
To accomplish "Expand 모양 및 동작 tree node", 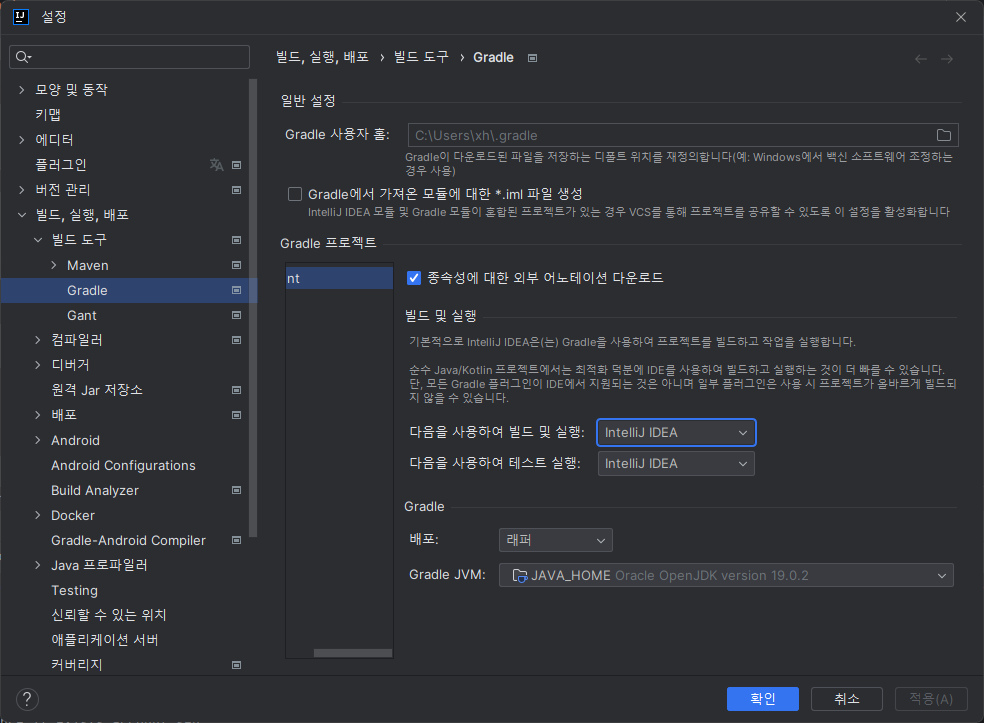I will coord(22,90).
